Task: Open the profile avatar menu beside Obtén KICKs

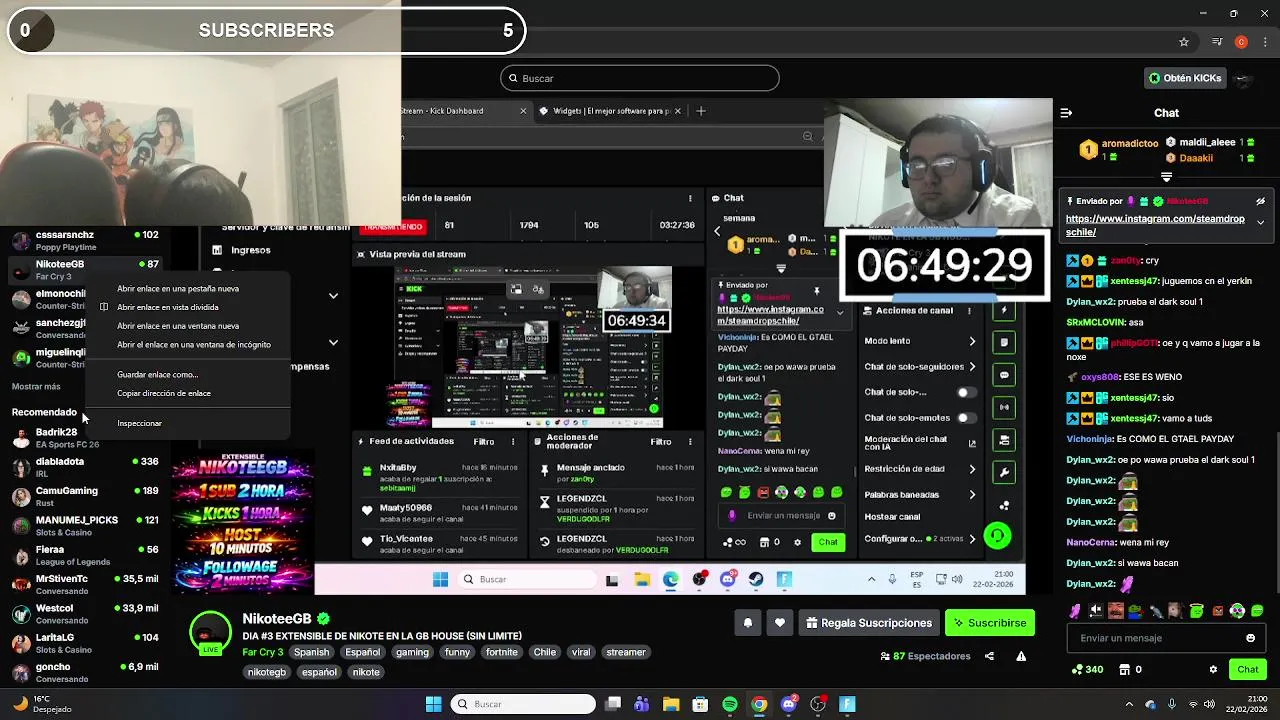Action: click(x=1244, y=78)
